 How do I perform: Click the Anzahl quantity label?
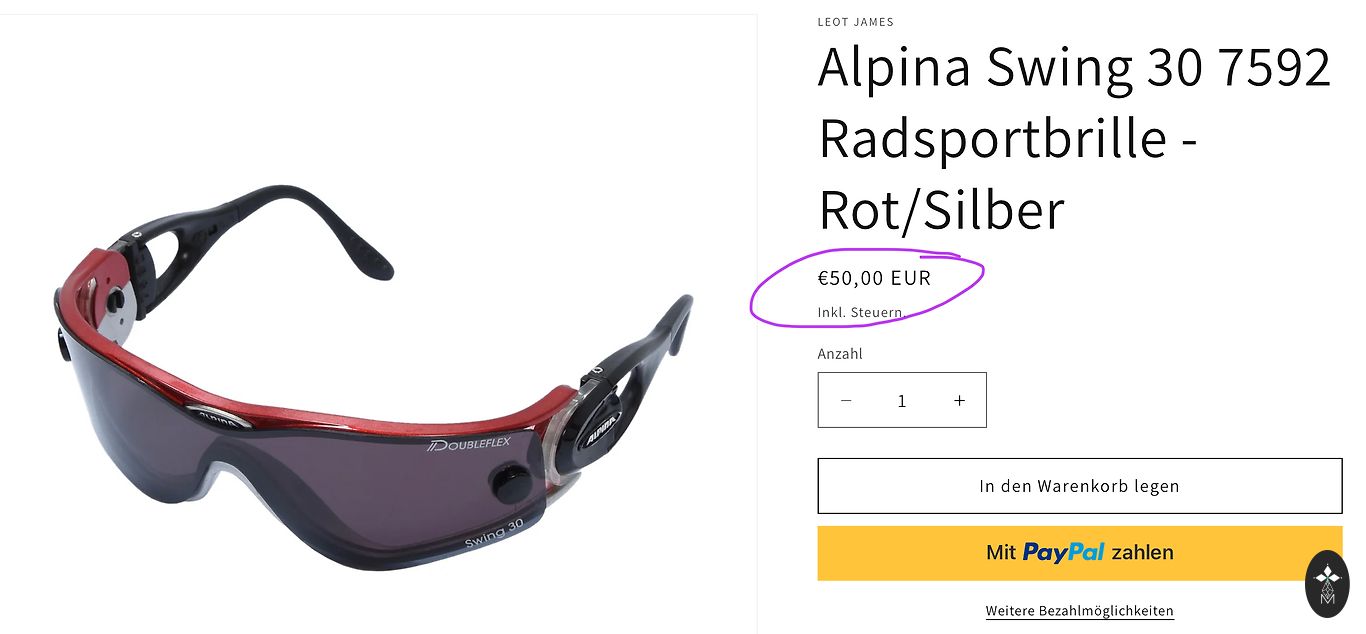click(840, 354)
